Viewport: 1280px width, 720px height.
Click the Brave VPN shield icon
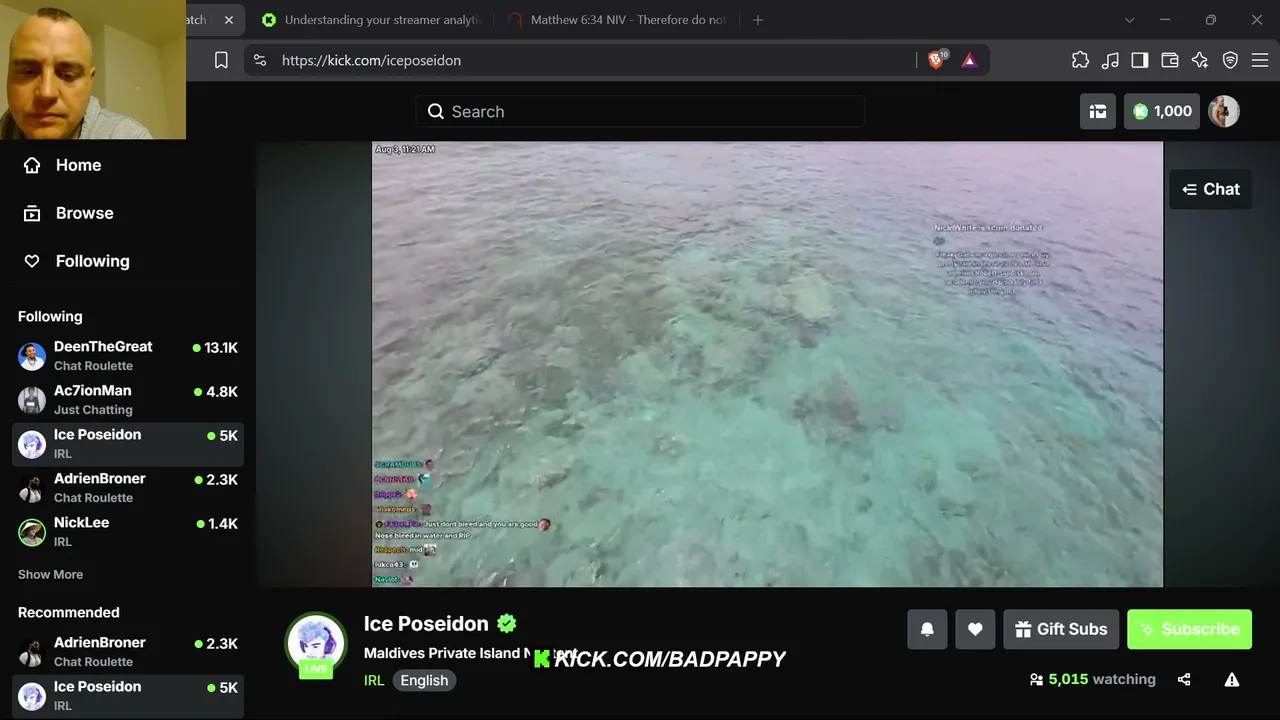[x=1230, y=60]
